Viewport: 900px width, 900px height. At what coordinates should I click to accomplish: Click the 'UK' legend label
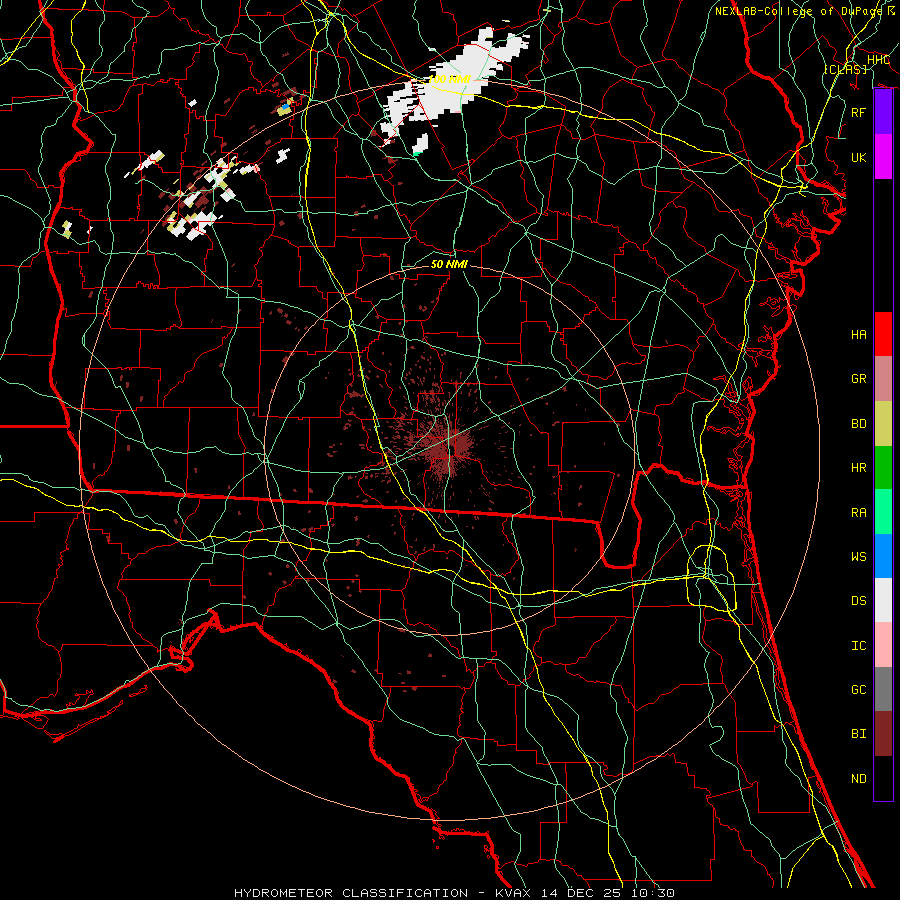pyautogui.click(x=859, y=157)
